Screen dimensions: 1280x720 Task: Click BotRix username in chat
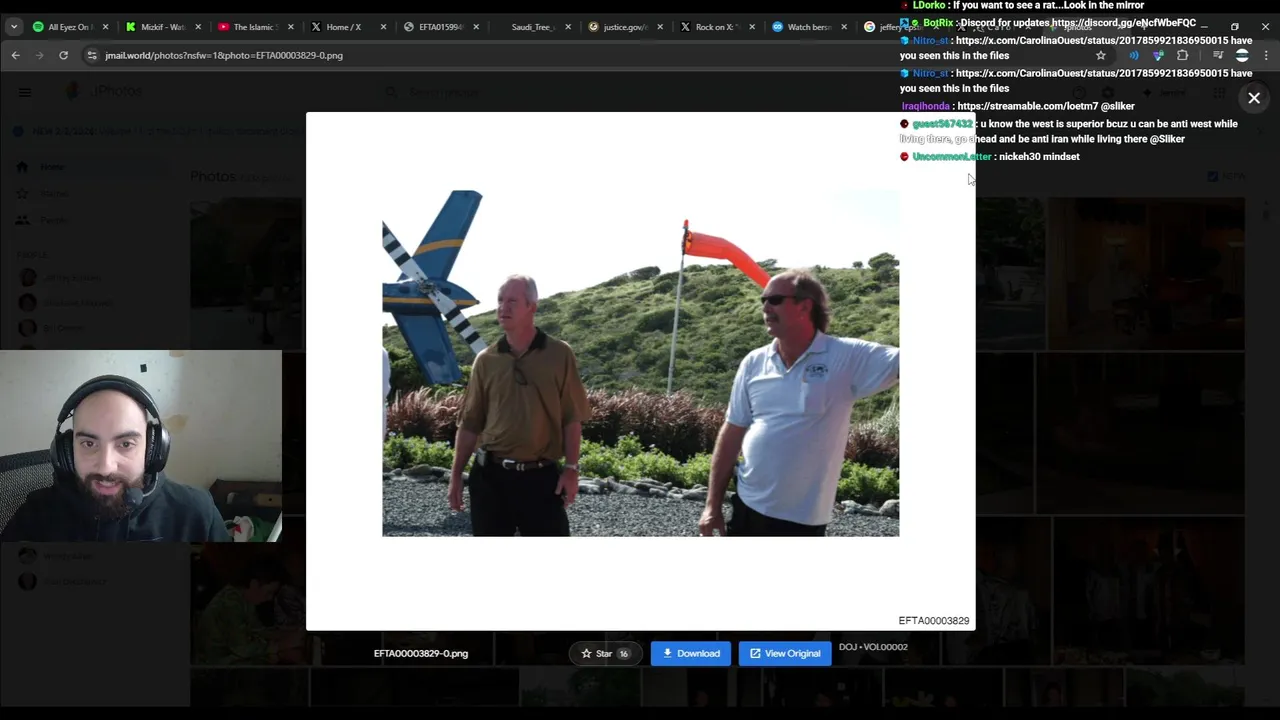click(x=938, y=23)
